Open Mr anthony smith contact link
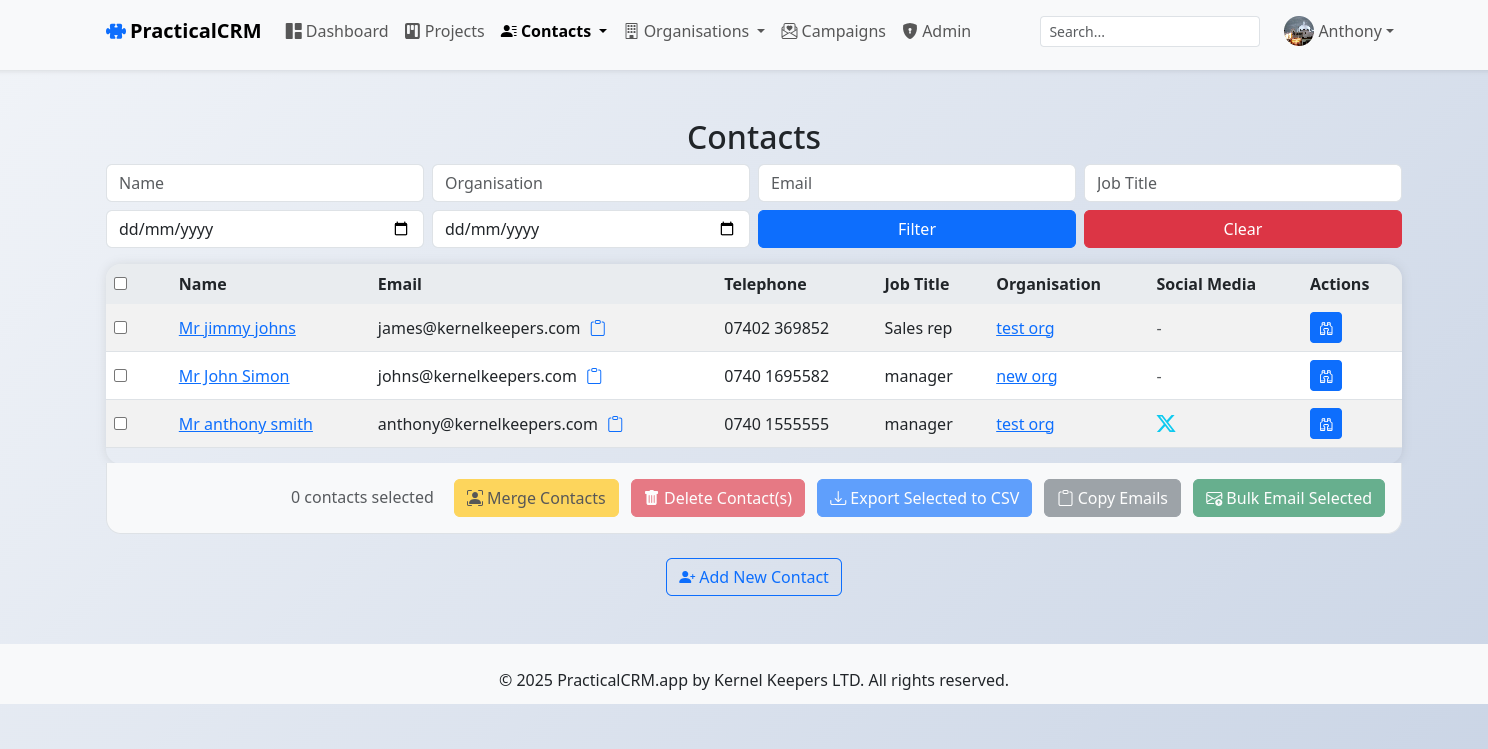This screenshot has width=1488, height=749. [x=246, y=424]
